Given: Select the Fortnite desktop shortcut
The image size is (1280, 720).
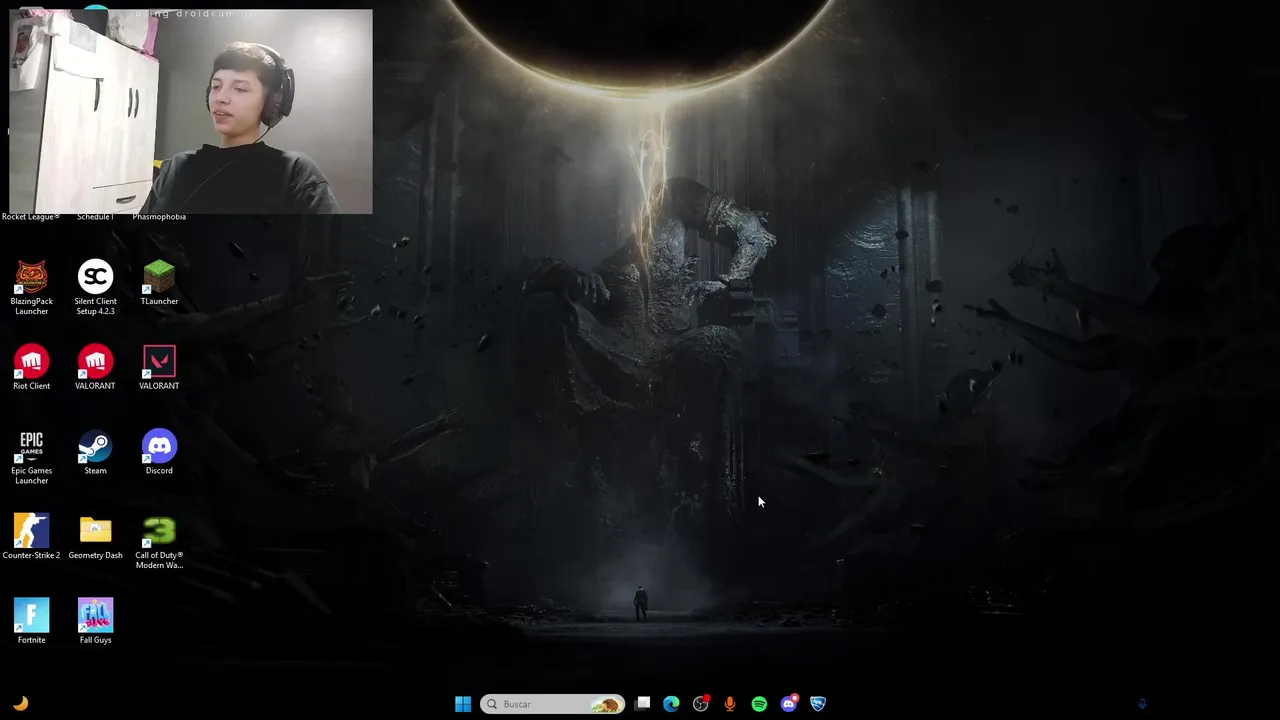Looking at the screenshot, I should click(x=31, y=621).
